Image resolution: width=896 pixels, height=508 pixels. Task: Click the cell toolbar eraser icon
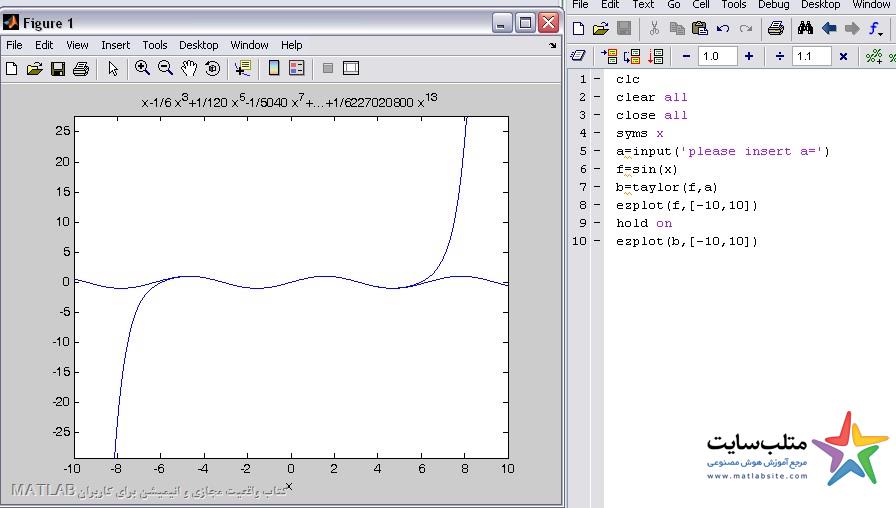[578, 56]
